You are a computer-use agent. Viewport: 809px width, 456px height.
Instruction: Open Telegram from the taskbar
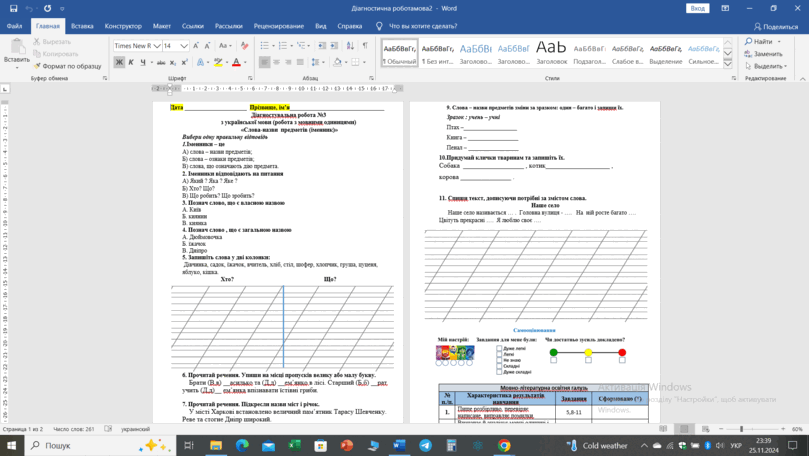click(425, 445)
